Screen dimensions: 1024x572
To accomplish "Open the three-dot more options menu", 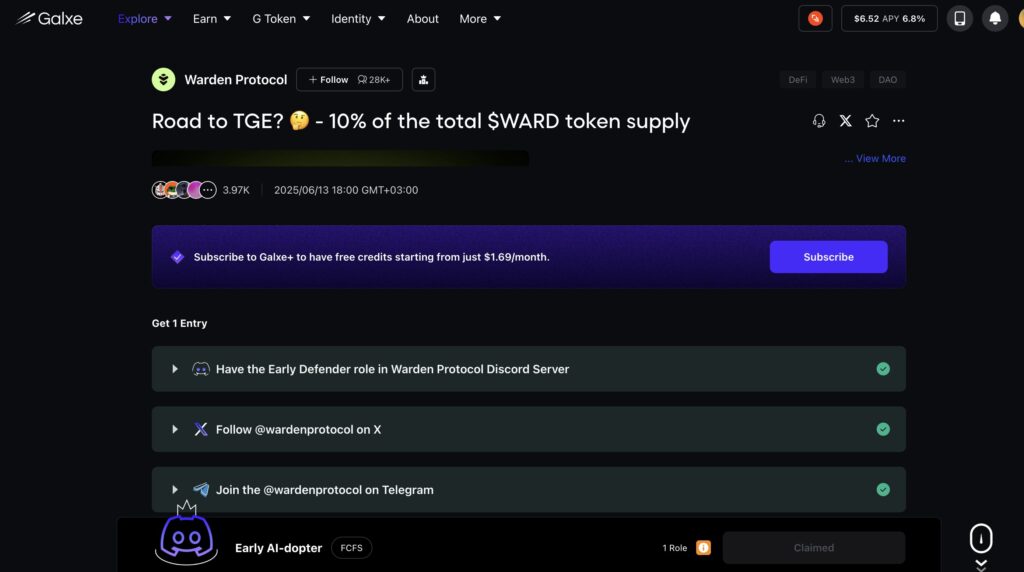I will (899, 121).
